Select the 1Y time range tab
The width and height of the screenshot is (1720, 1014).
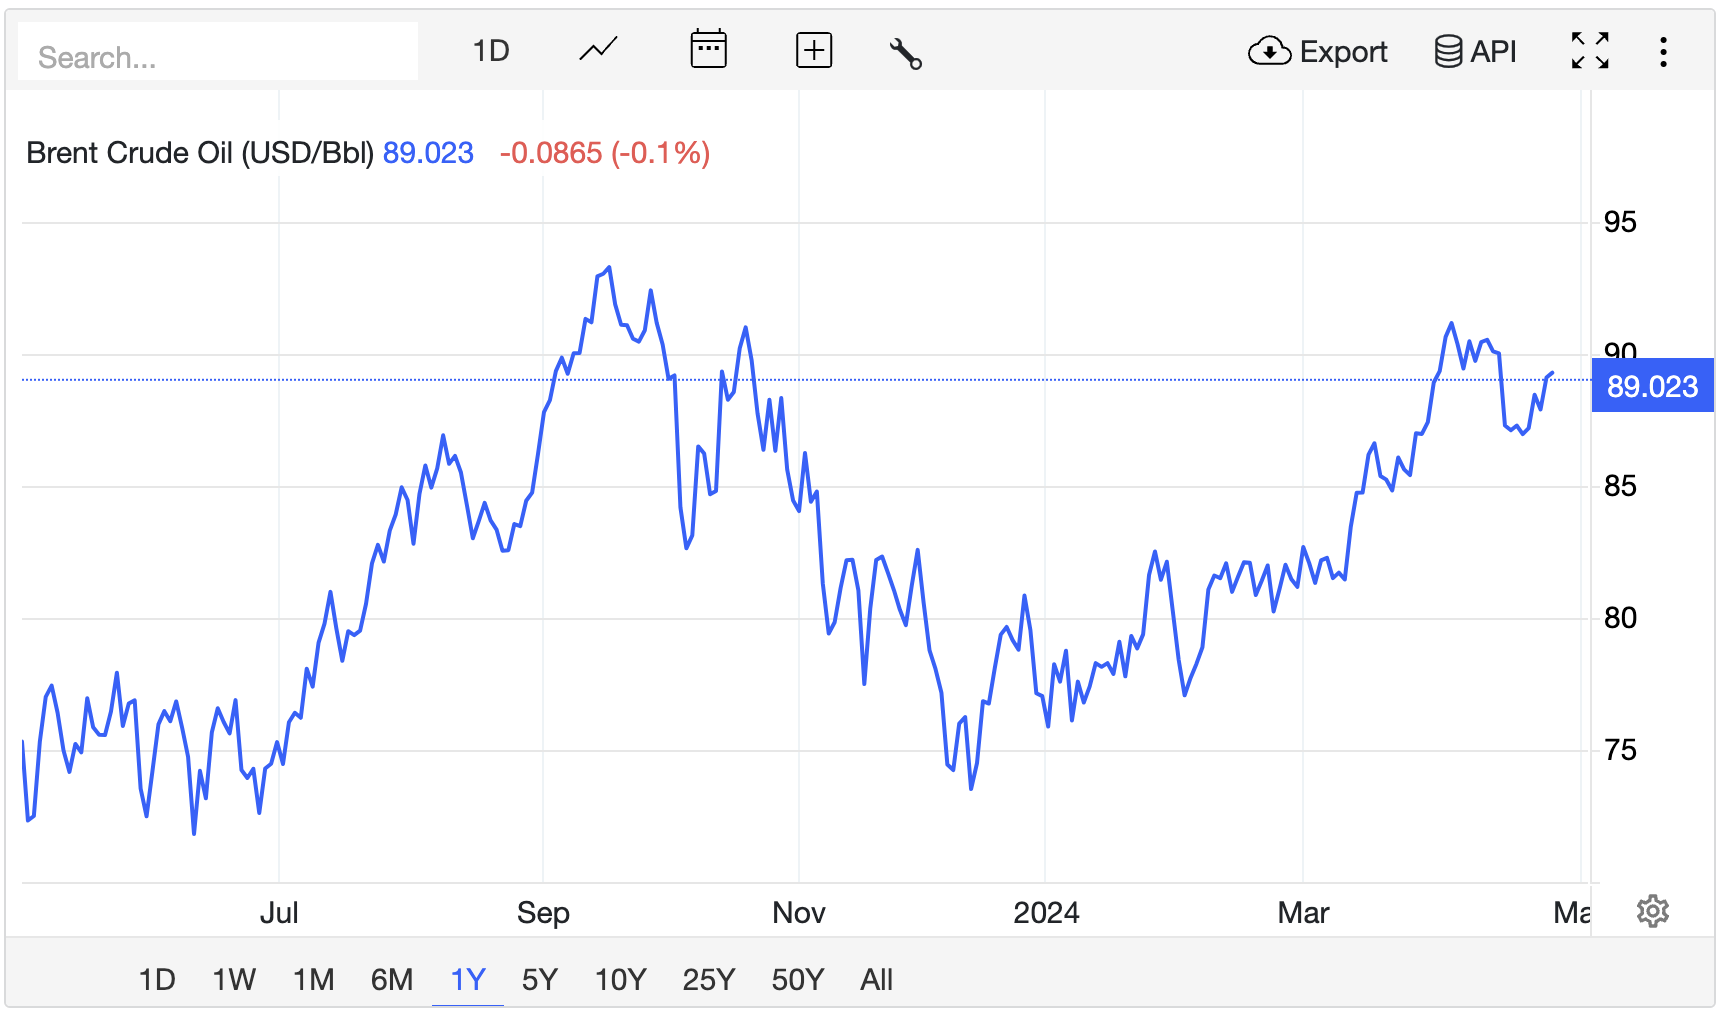click(468, 979)
